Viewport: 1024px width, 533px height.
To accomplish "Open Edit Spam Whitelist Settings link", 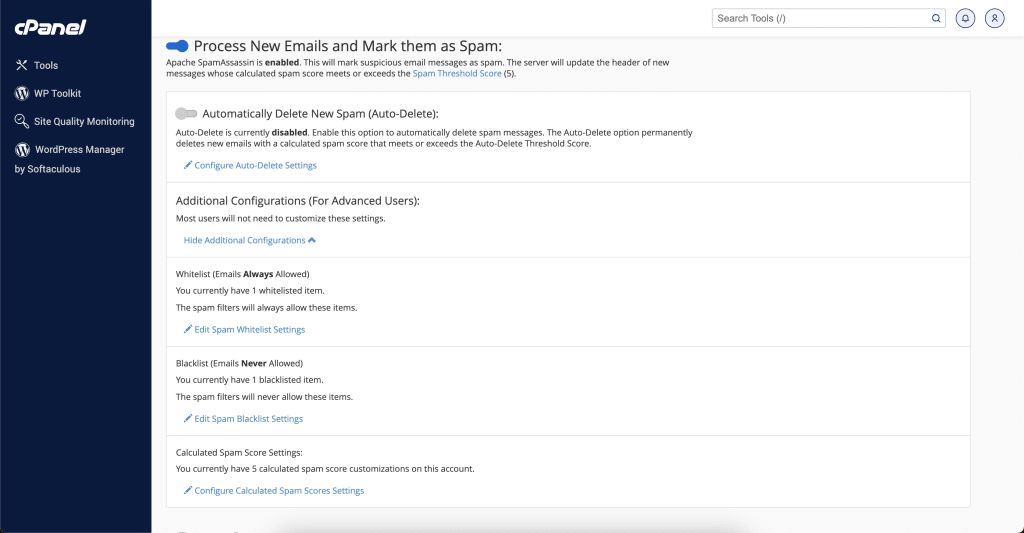I will tap(249, 329).
